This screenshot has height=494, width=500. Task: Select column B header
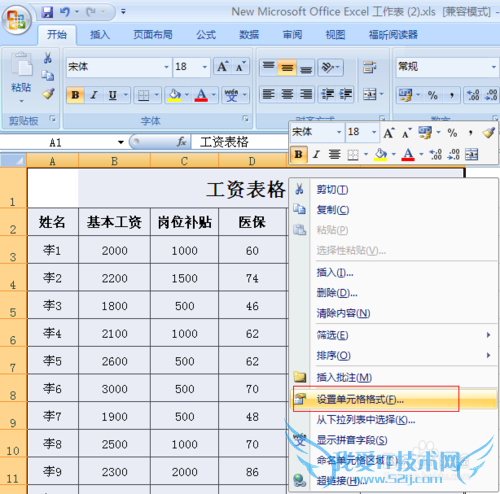tap(114, 161)
